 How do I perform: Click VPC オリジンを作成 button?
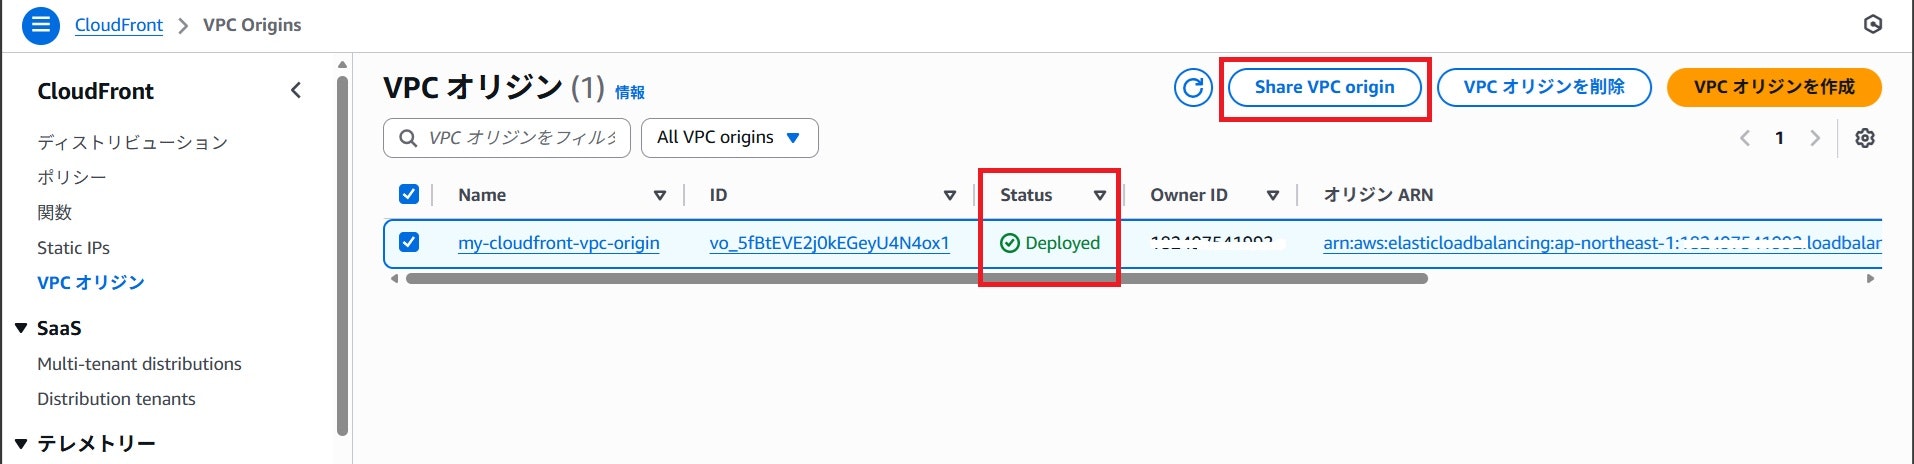click(1774, 87)
